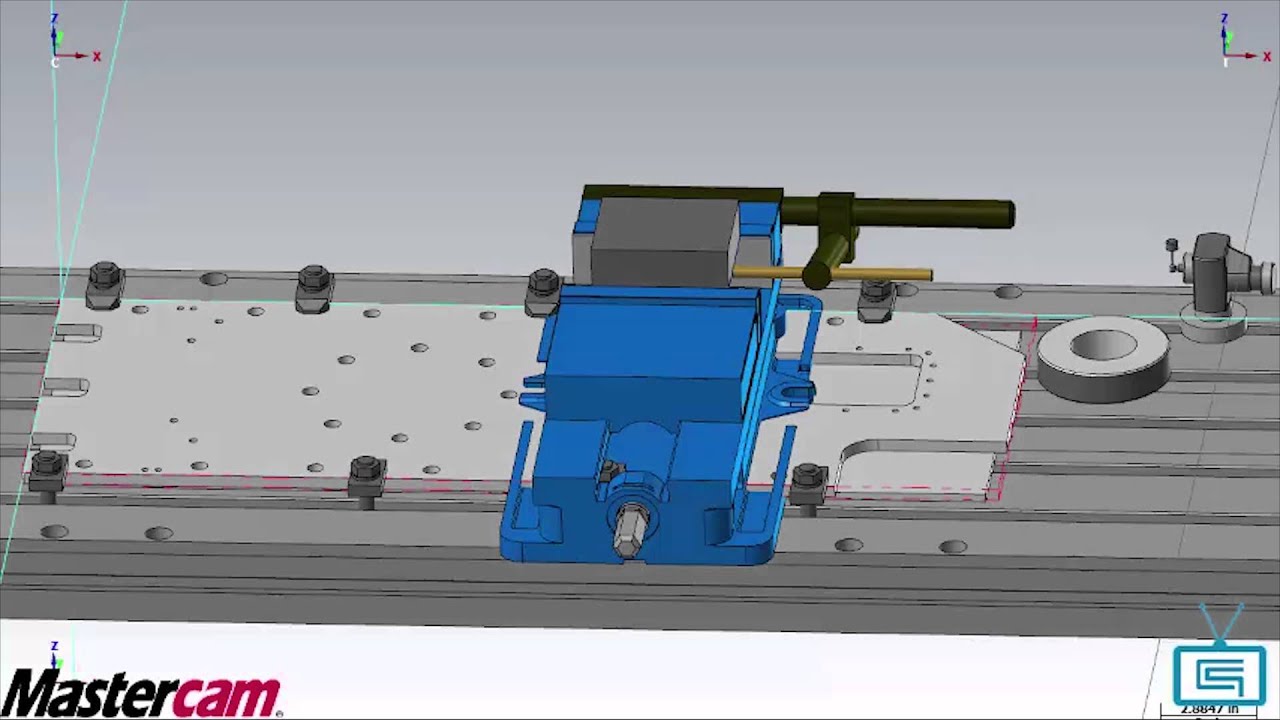
Task: Select the thin brass-colored rod
Action: [x=832, y=273]
